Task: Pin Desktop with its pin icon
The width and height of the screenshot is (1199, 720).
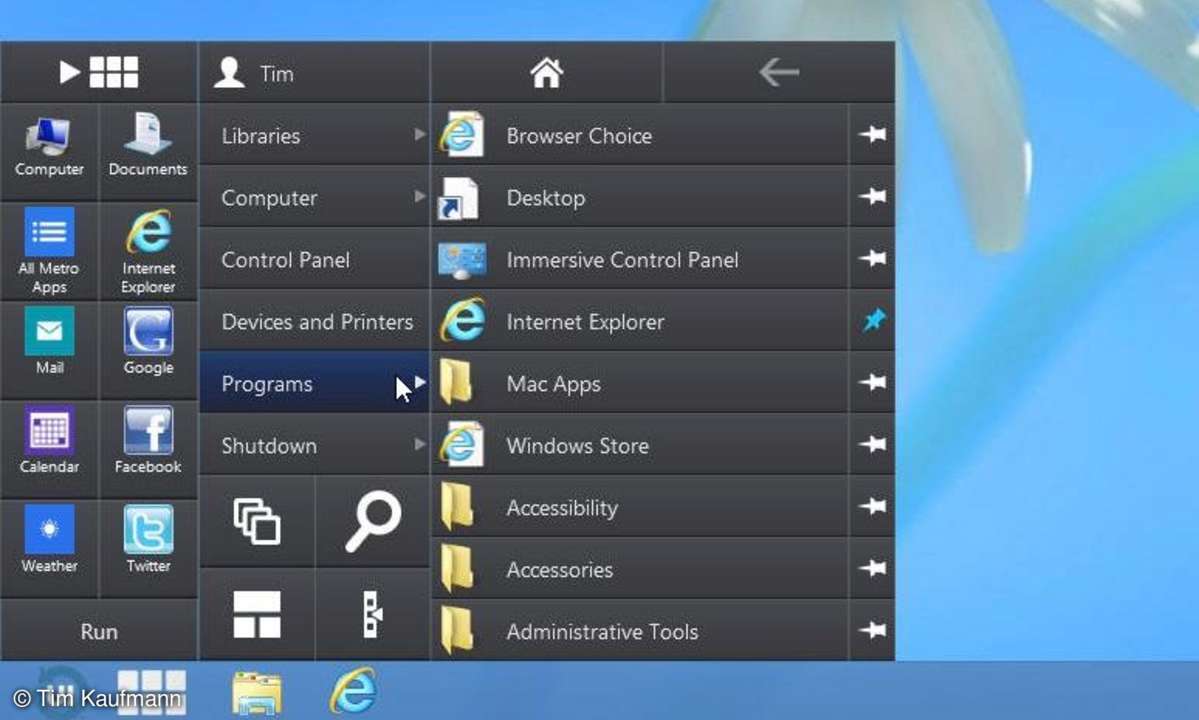Action: click(872, 197)
